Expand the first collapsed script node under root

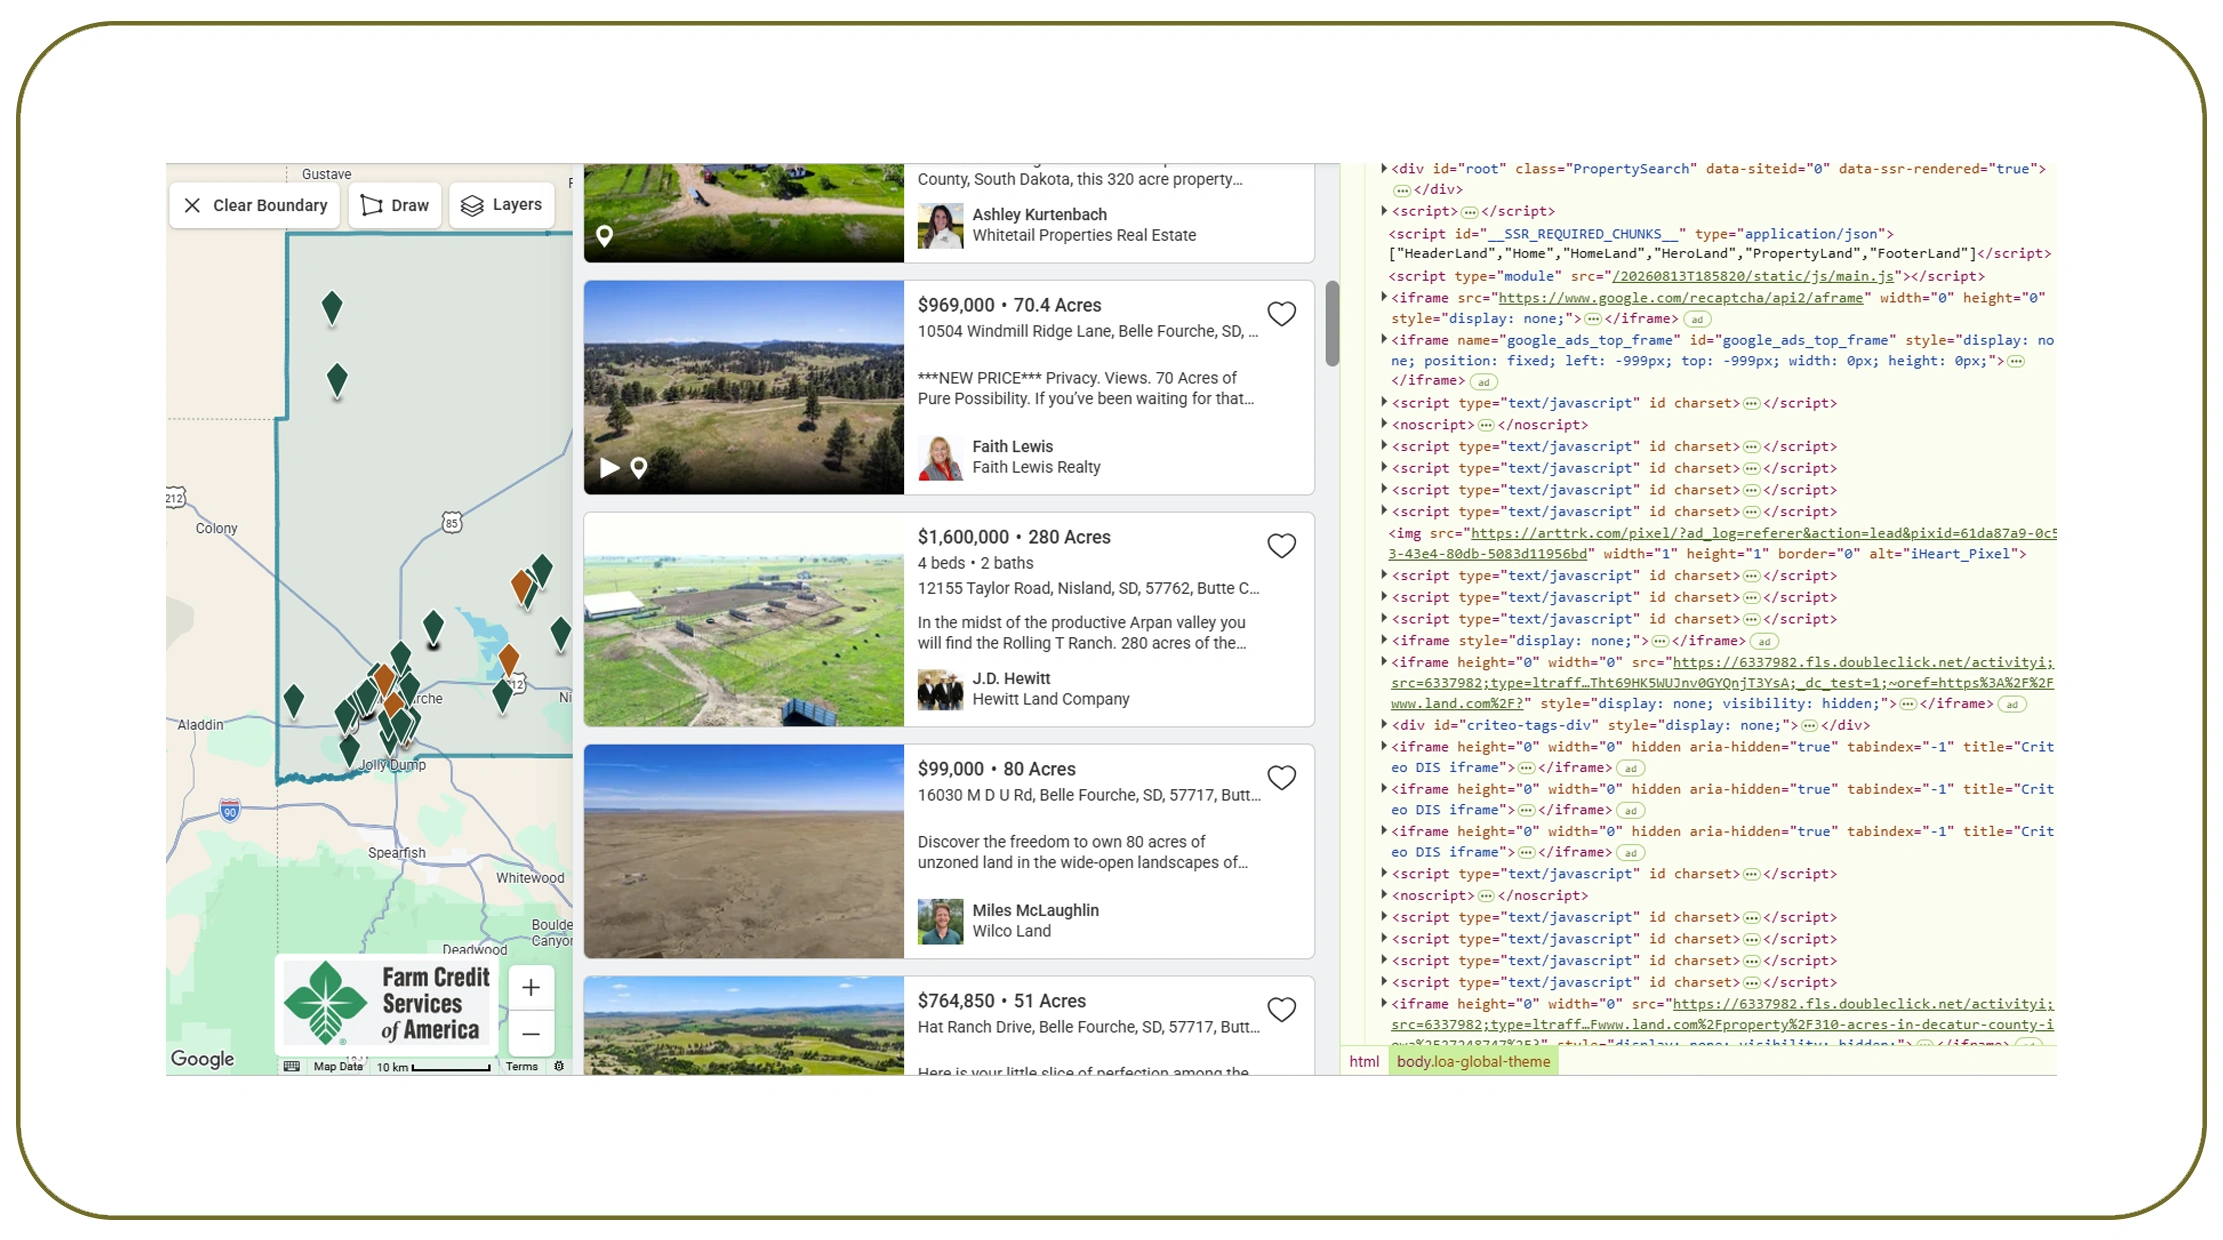(x=1384, y=211)
